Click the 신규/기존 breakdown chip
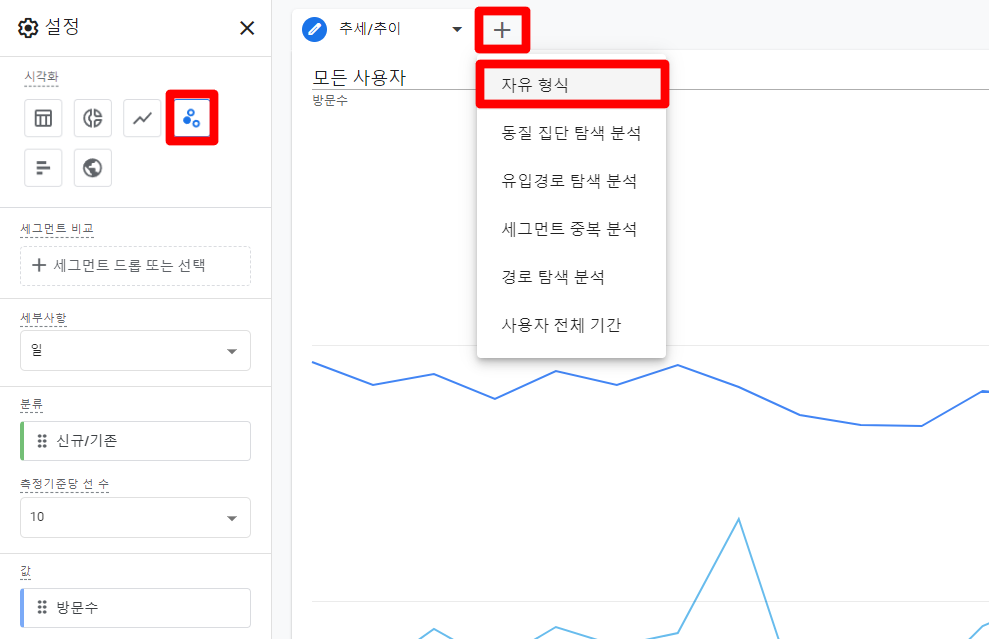The height and width of the screenshot is (639, 989). coord(135,441)
